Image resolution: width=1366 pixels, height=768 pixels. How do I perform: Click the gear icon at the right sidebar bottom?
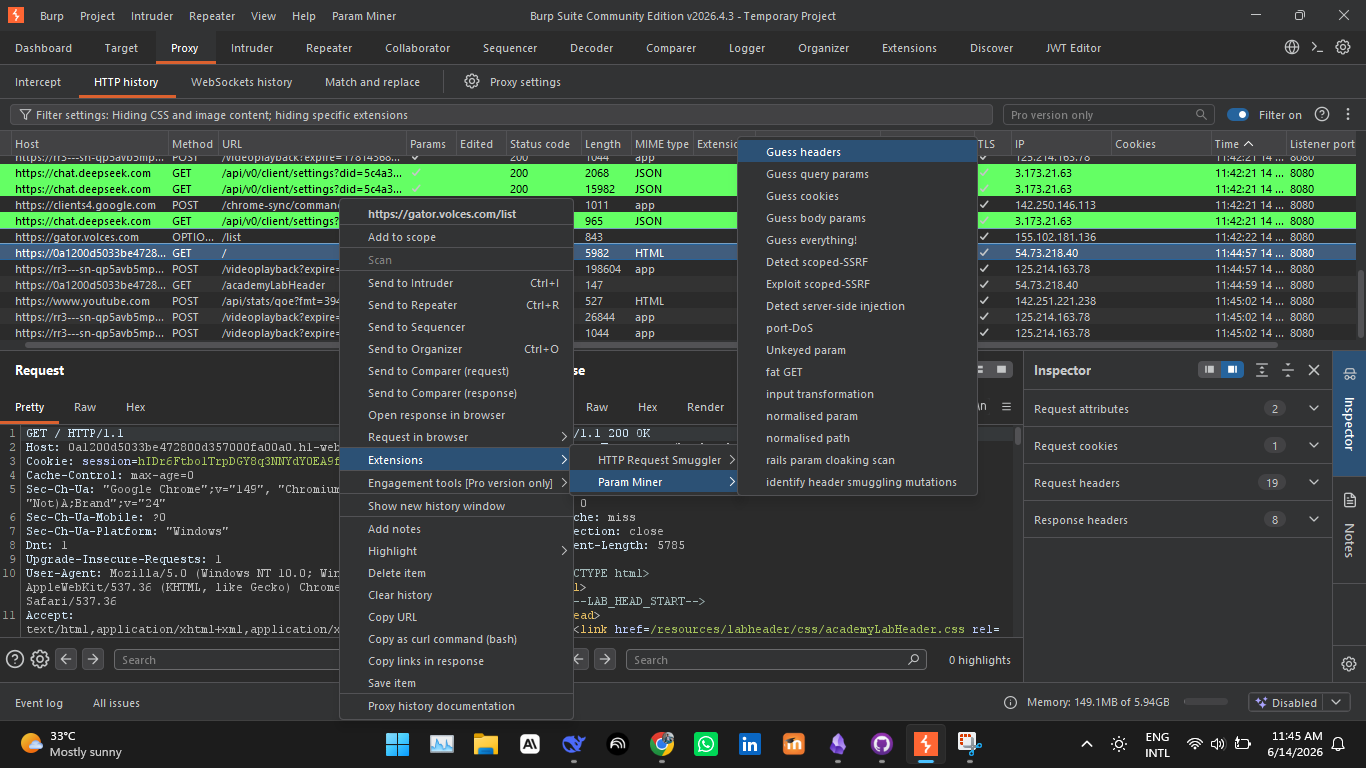tap(1349, 664)
